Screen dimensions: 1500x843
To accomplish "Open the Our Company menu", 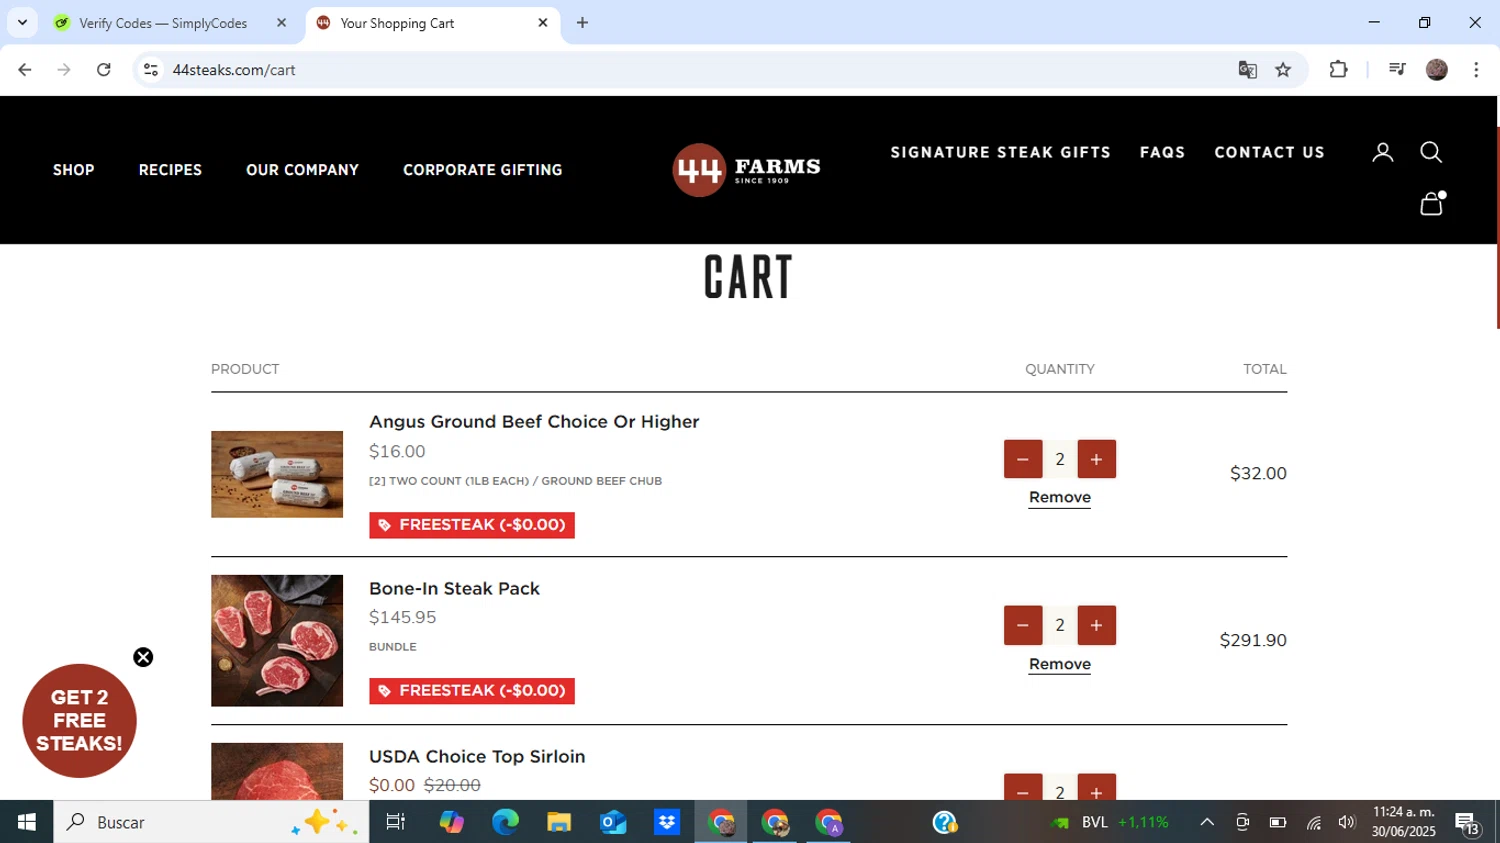I will click(x=302, y=170).
